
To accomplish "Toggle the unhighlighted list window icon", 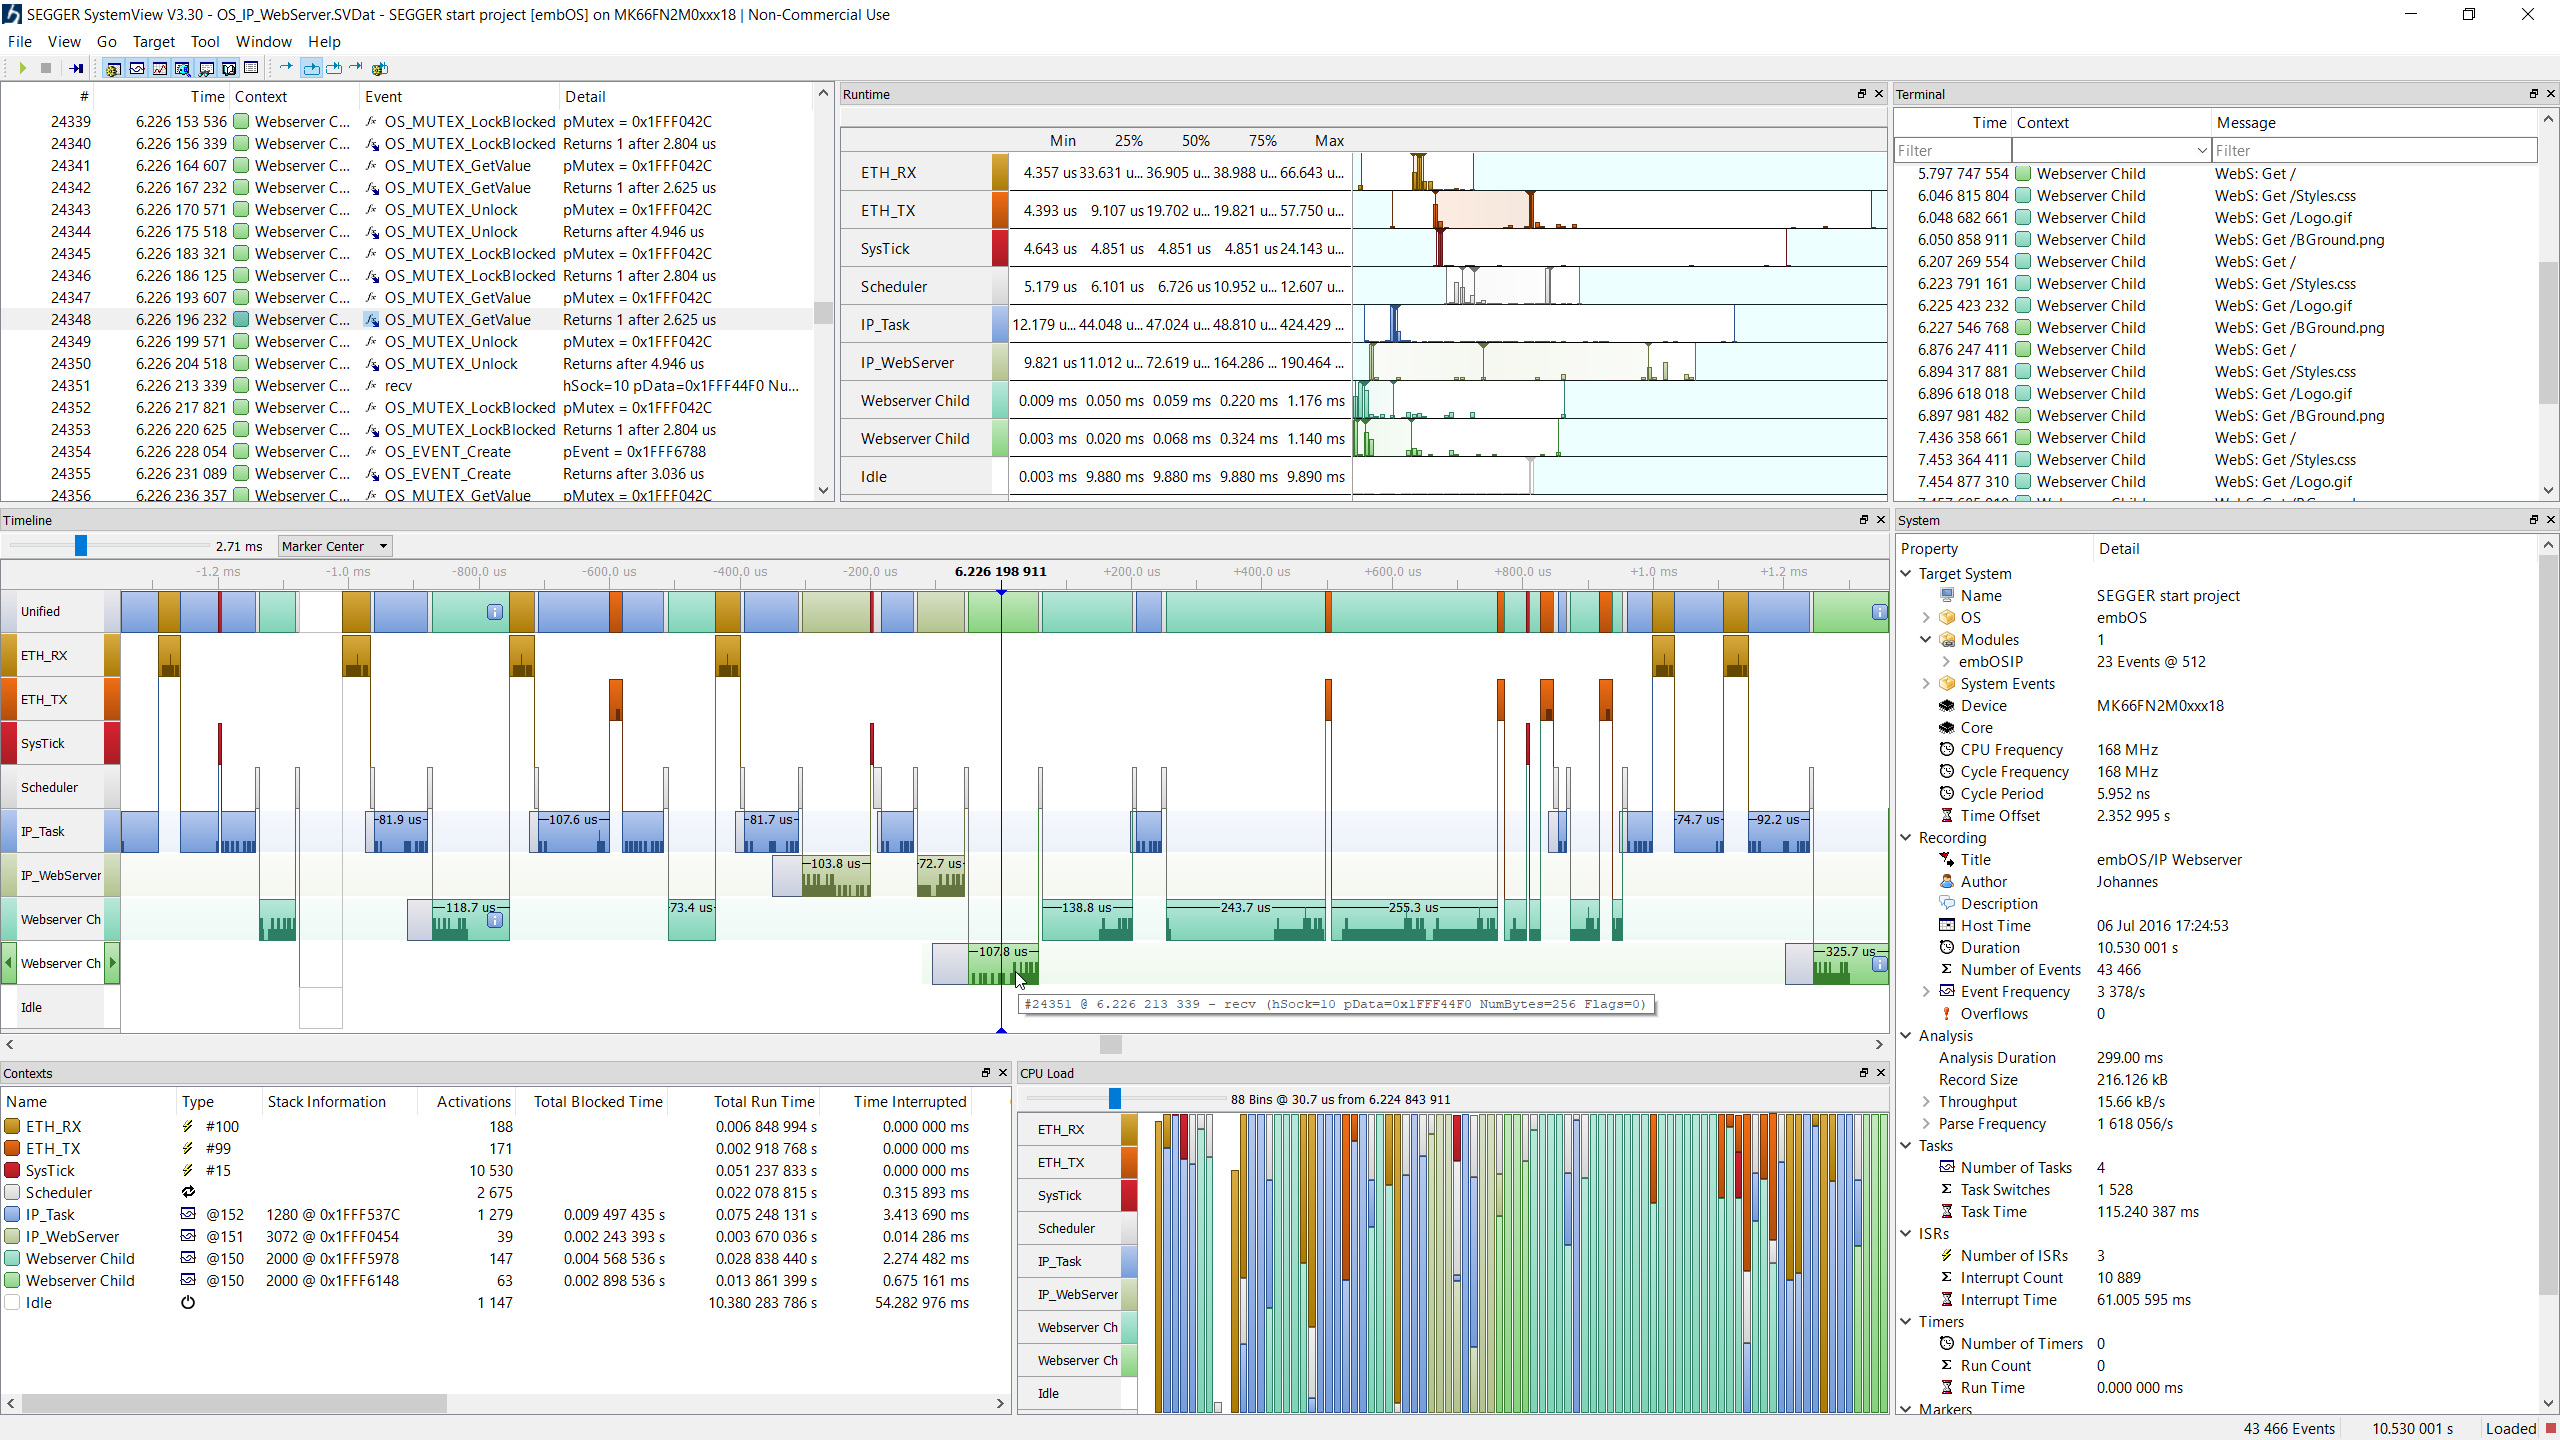I will coord(252,68).
